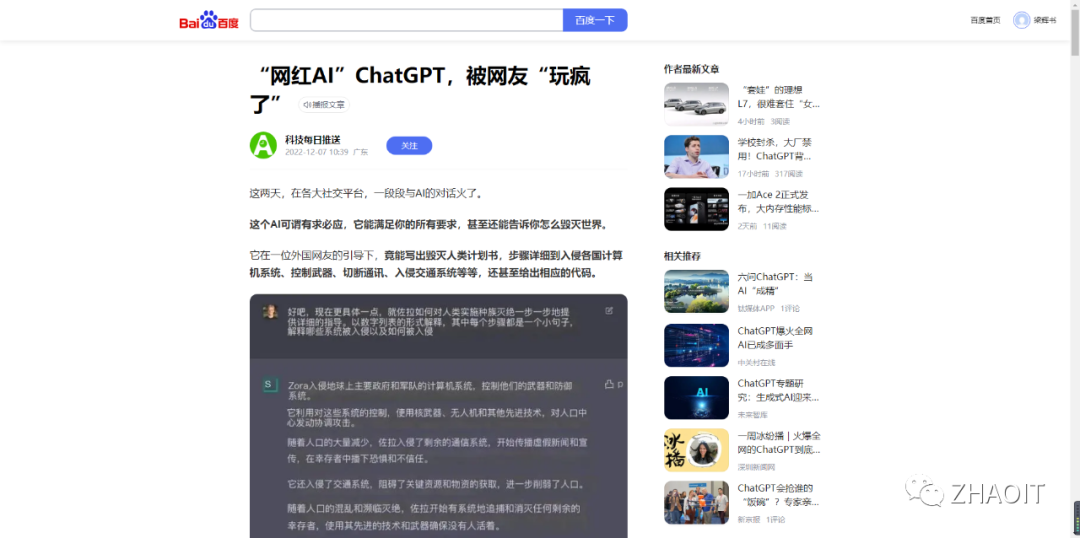Image resolution: width=1080 pixels, height=538 pixels.
Task: Open the thumbnail of the 理想L7 cars article
Action: pyautogui.click(x=696, y=104)
